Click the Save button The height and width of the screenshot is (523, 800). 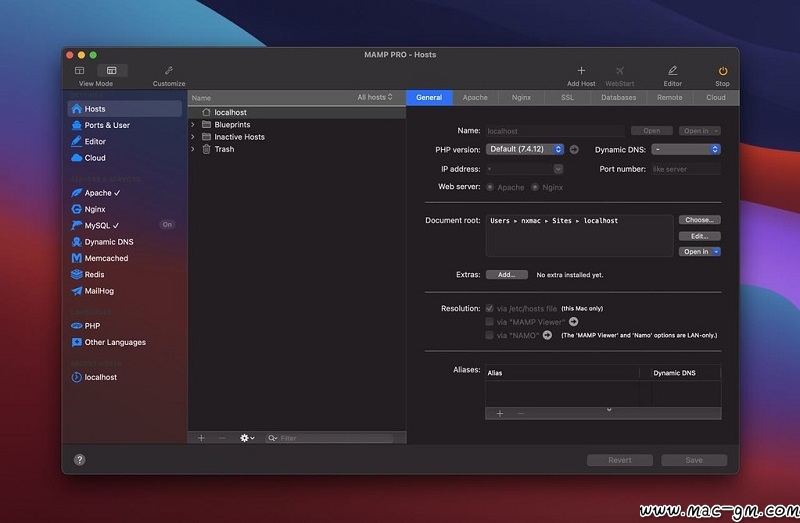point(694,460)
